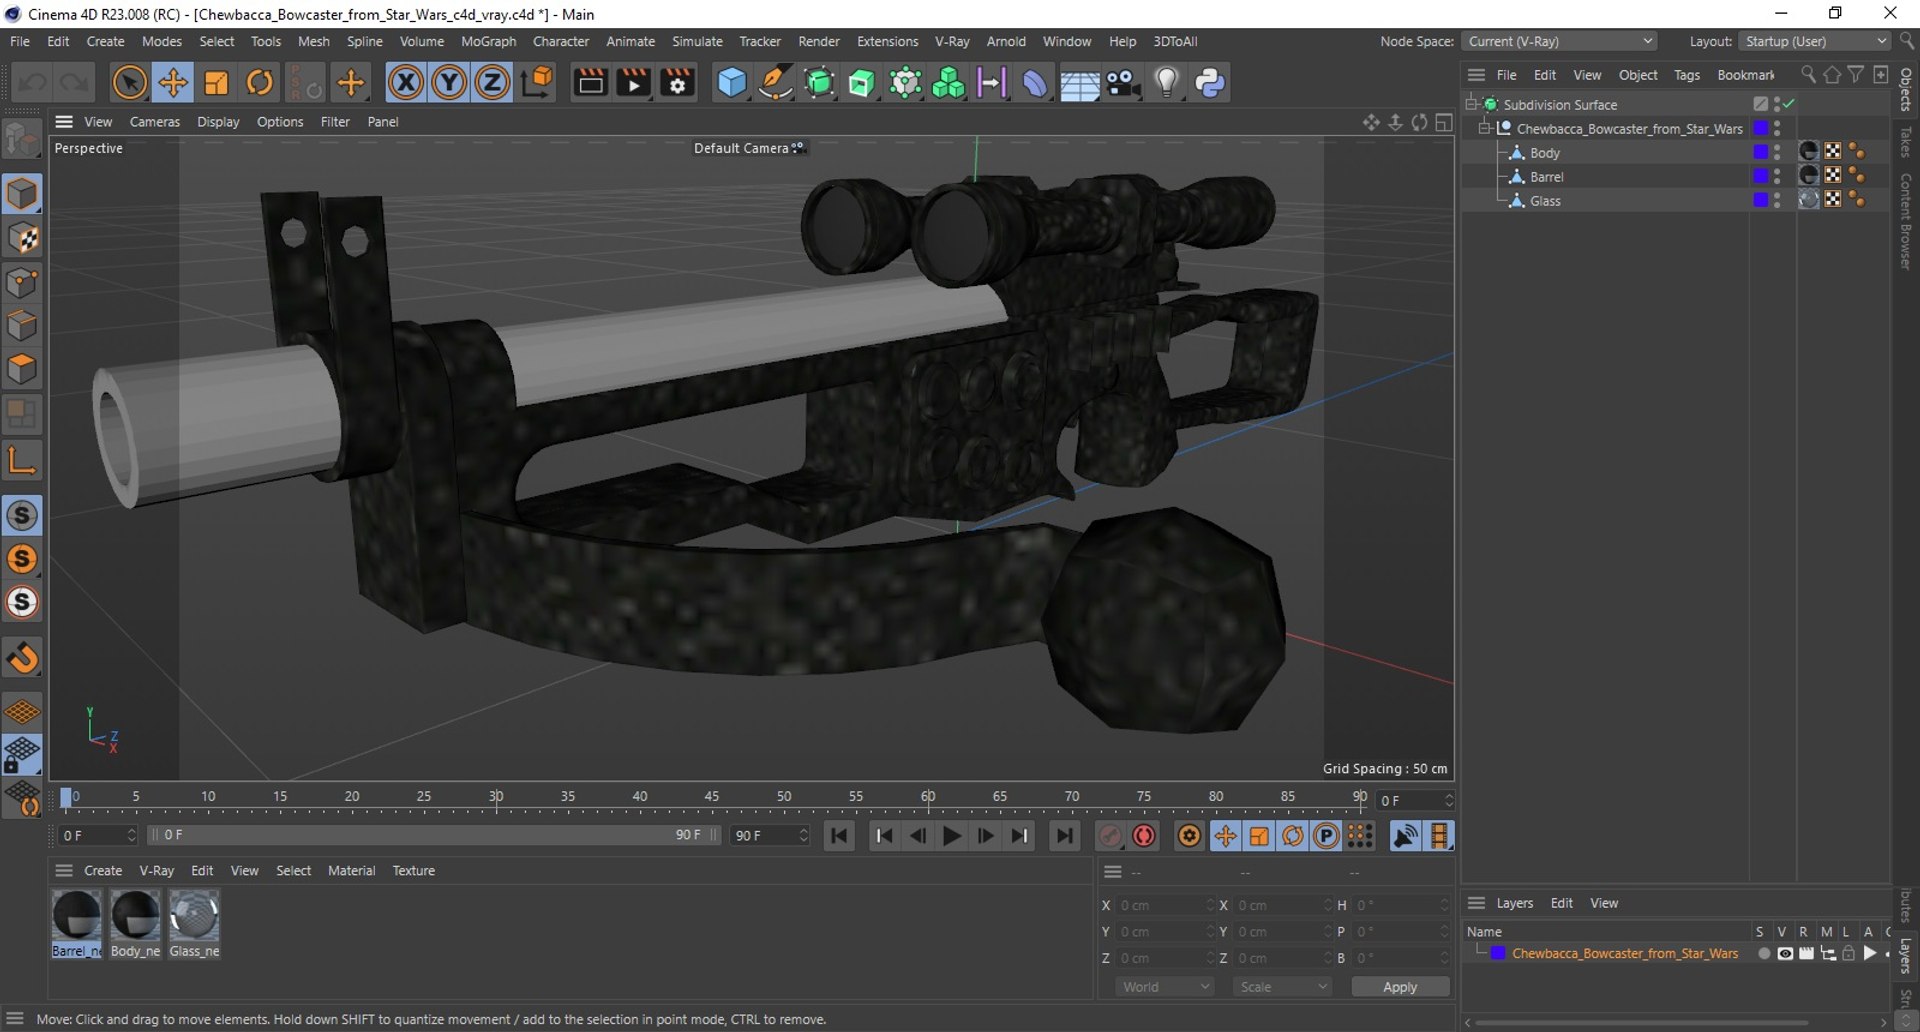Toggle Z axis lock
The width and height of the screenshot is (1920, 1032).
tap(492, 82)
